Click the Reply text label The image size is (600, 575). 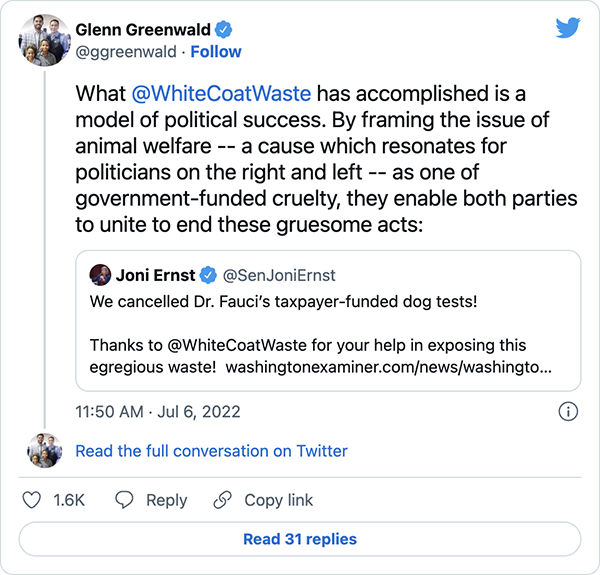tap(166, 500)
